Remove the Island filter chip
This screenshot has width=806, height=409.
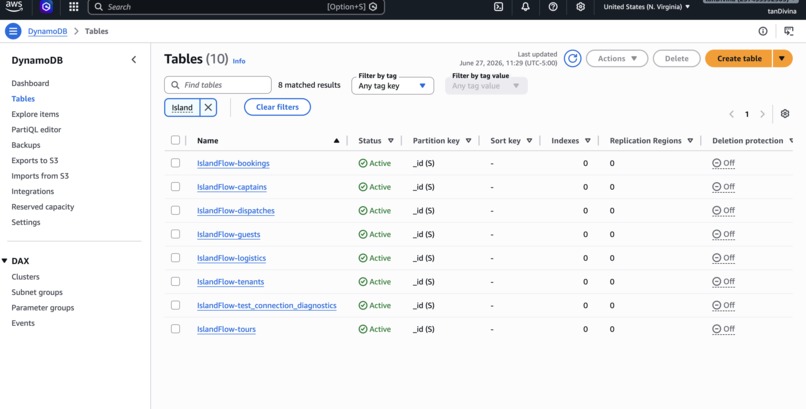tap(208, 107)
